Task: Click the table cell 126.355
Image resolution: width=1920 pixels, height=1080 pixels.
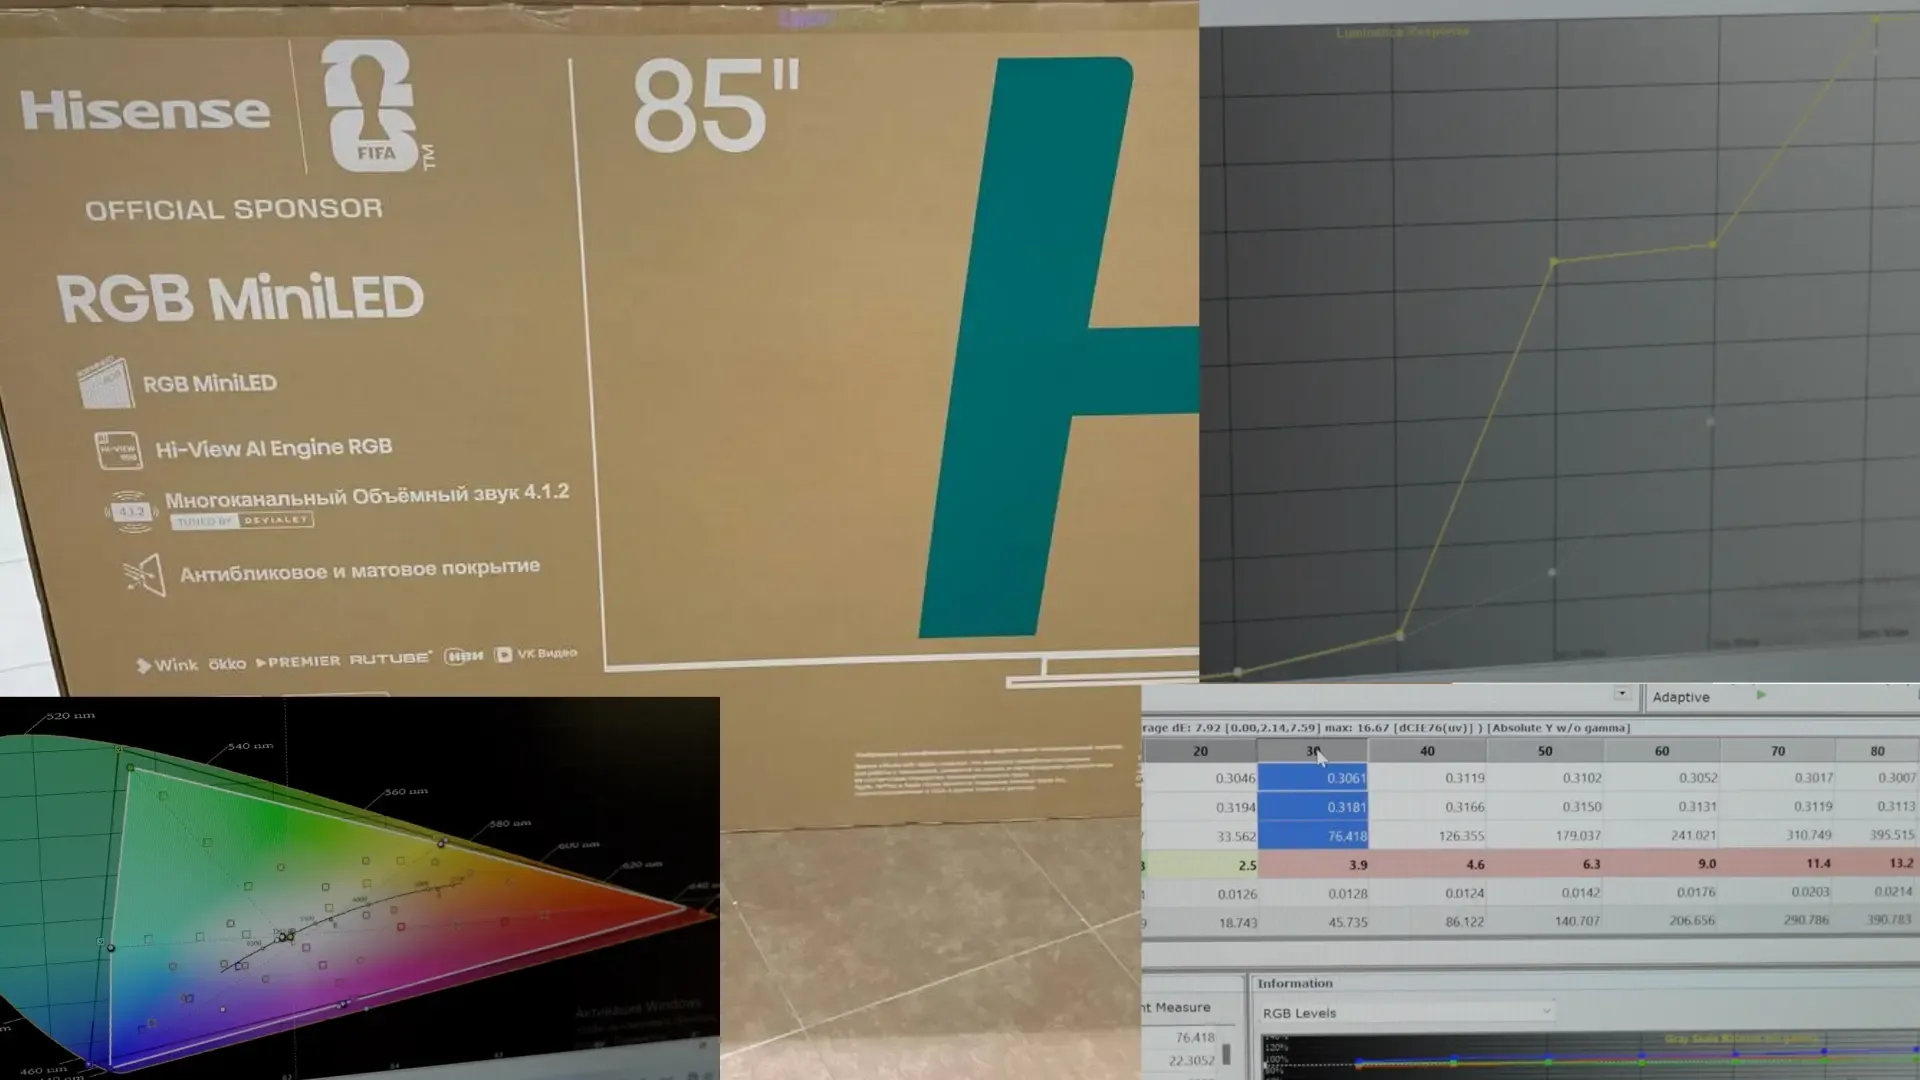Action: [x=1427, y=836]
